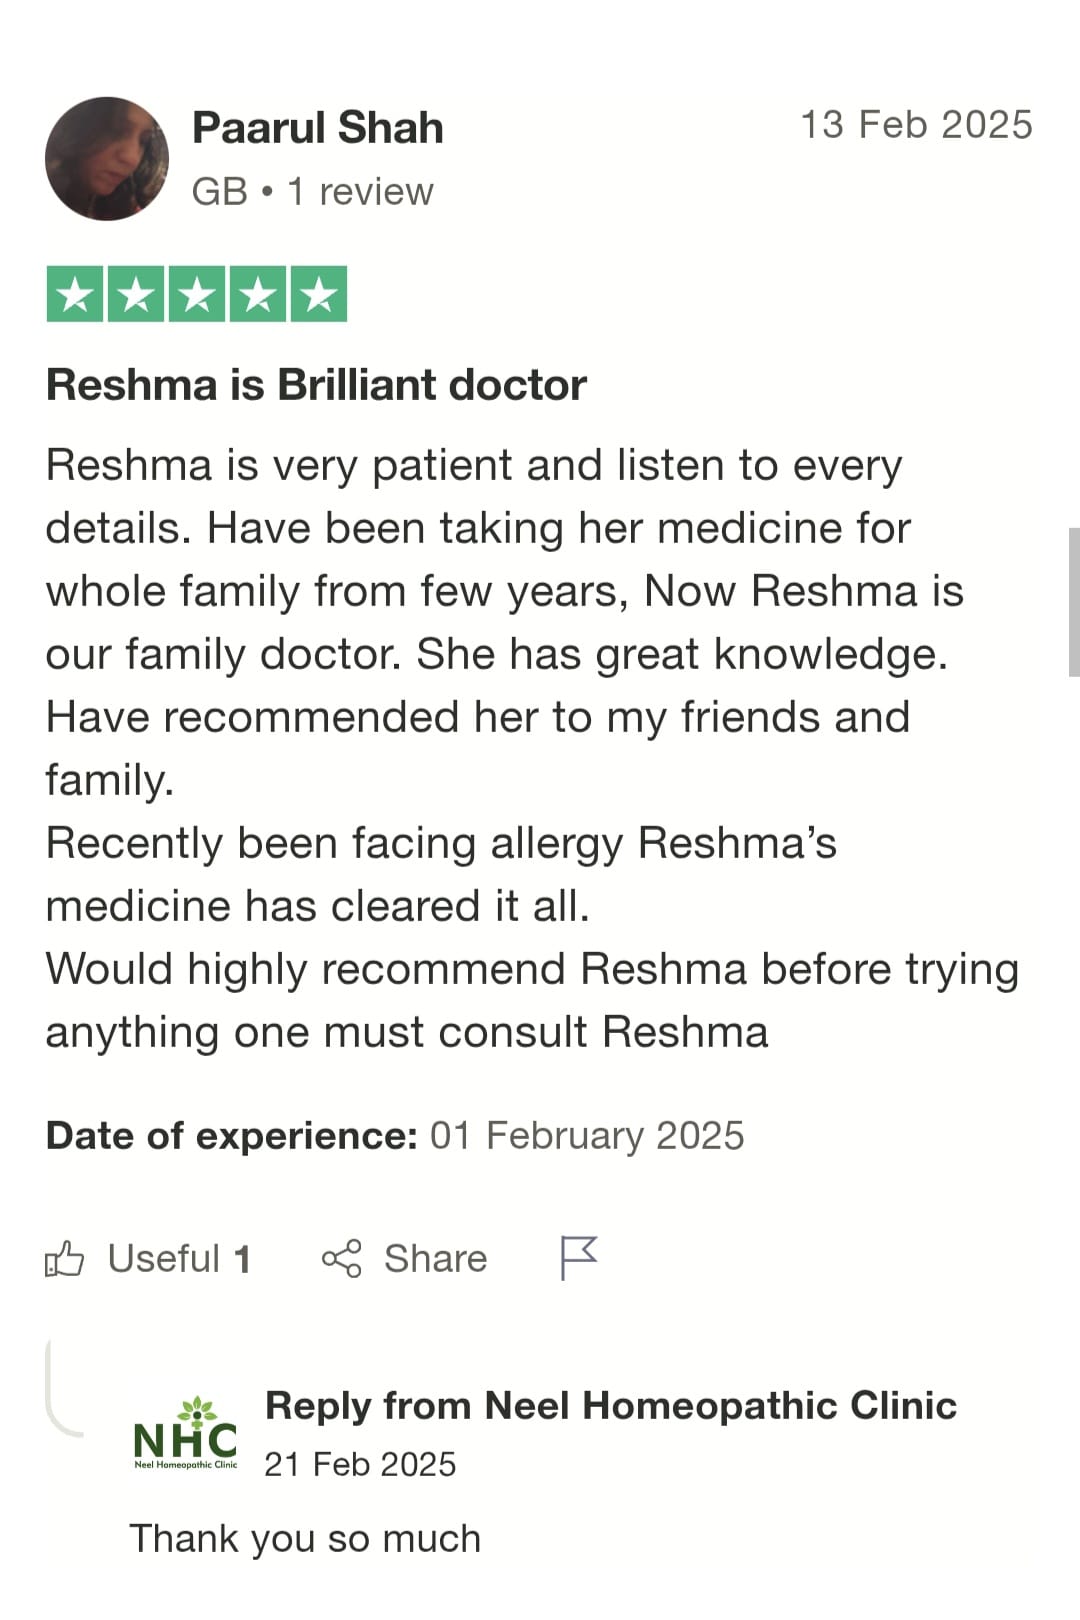Click the 13 Feb 2025 review date
The width and height of the screenshot is (1080, 1620).
coord(916,125)
